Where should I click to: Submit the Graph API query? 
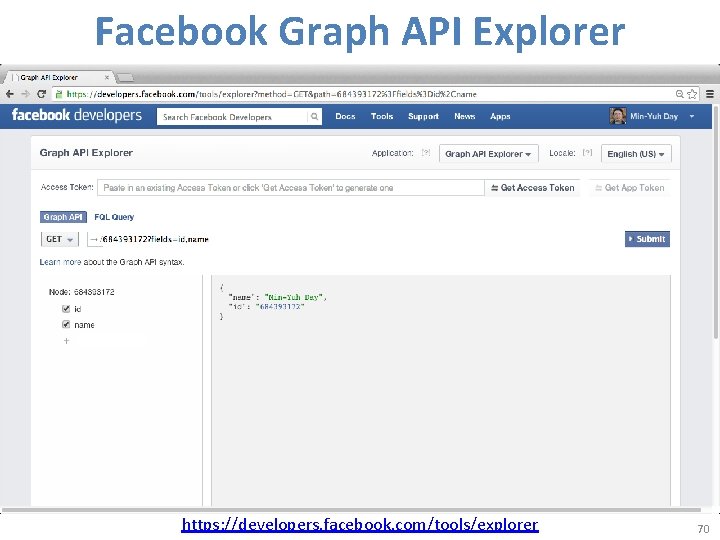point(647,239)
